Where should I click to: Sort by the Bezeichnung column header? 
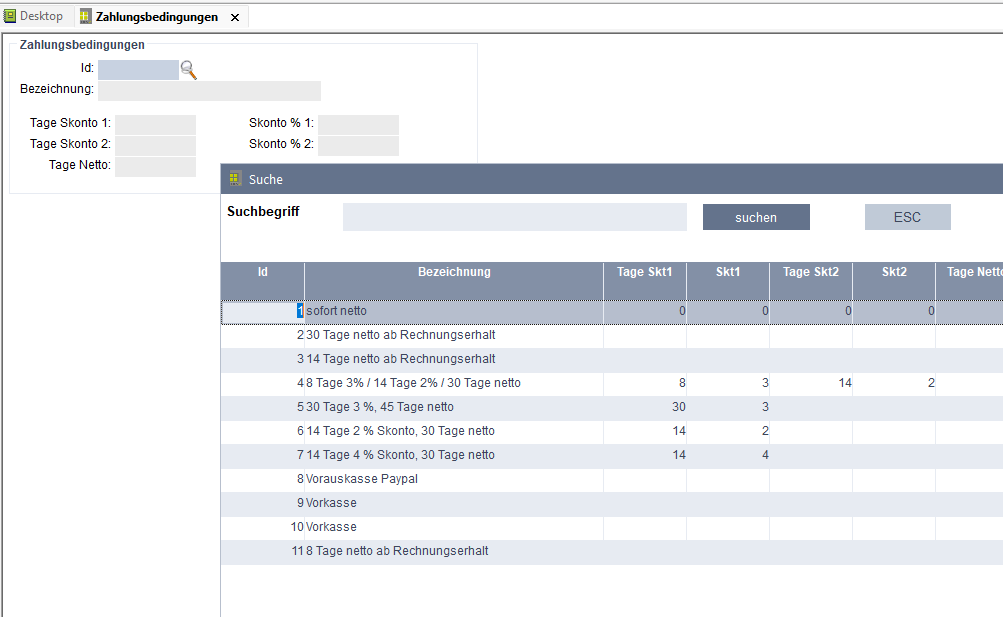click(454, 272)
